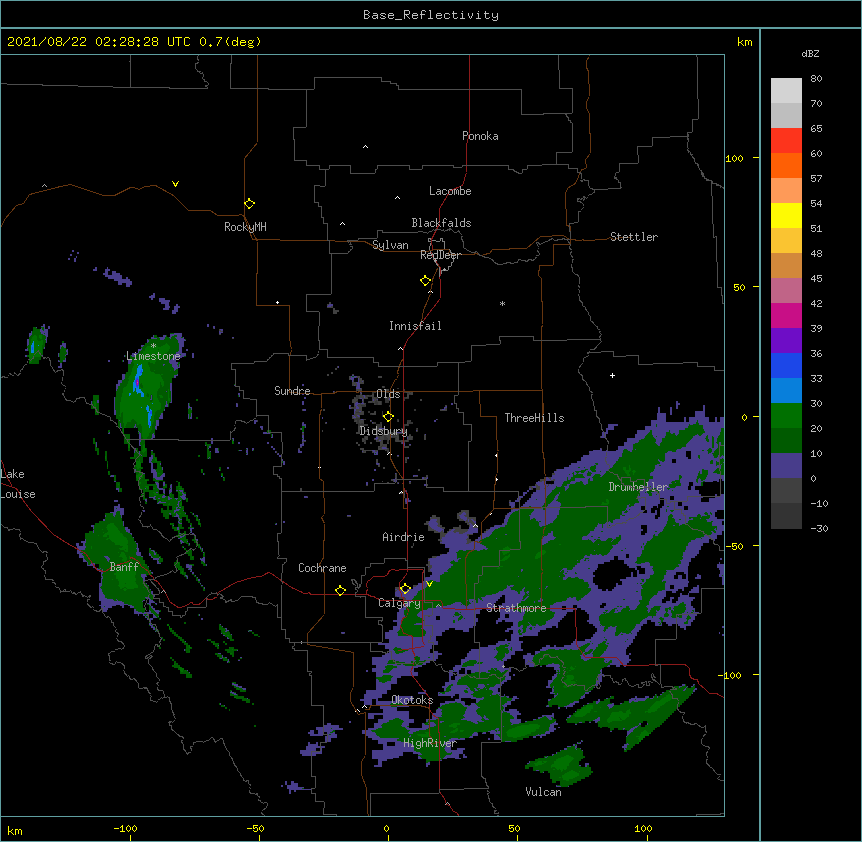Viewport: 862px width, 842px height.
Task: Click the Cochrane label
Action: click(x=322, y=568)
